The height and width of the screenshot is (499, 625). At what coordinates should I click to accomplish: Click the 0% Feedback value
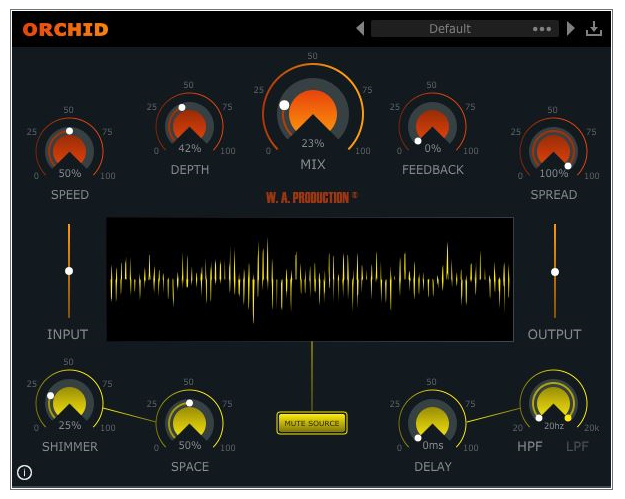[432, 148]
